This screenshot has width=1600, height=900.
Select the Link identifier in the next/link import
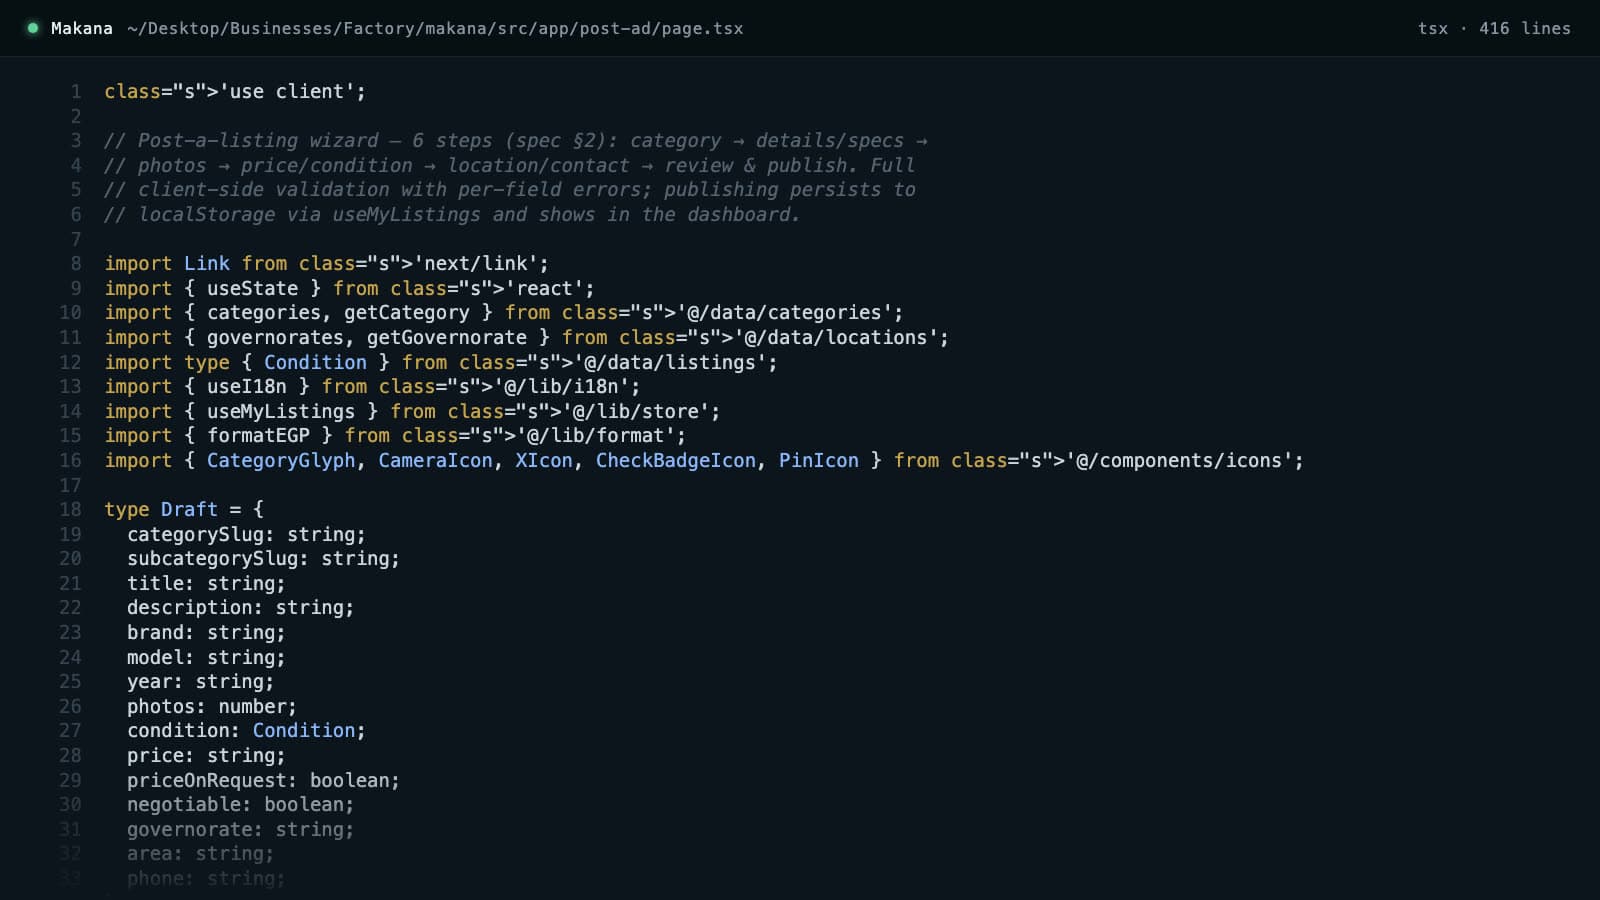(207, 263)
